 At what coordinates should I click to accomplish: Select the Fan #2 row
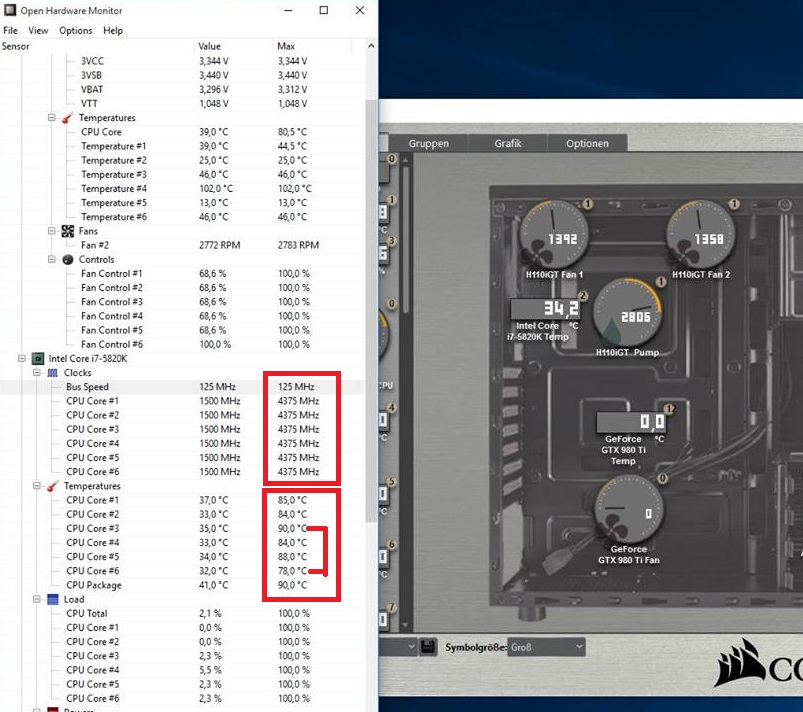[x=182, y=245]
